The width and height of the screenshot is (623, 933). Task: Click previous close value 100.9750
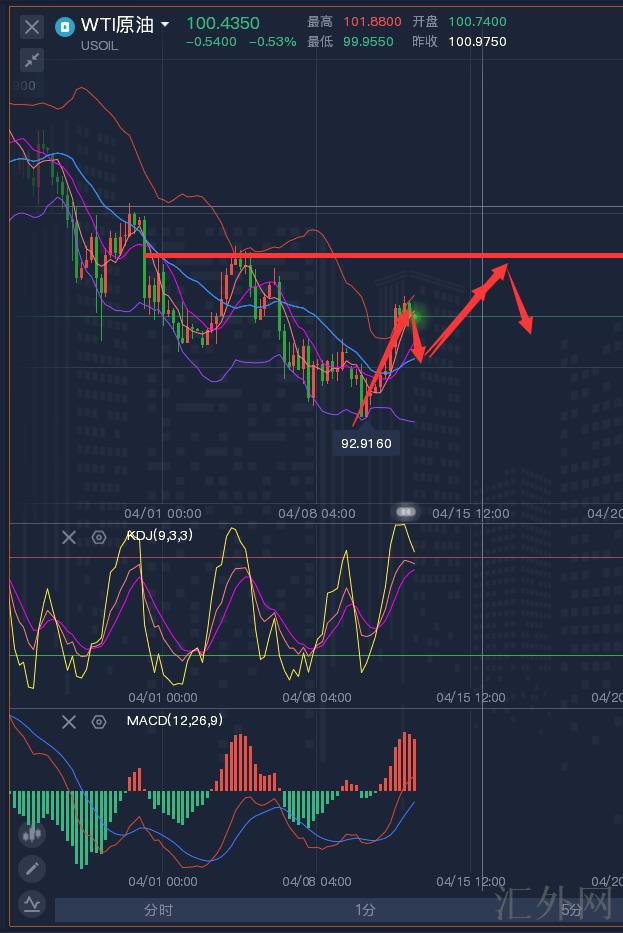click(x=477, y=42)
